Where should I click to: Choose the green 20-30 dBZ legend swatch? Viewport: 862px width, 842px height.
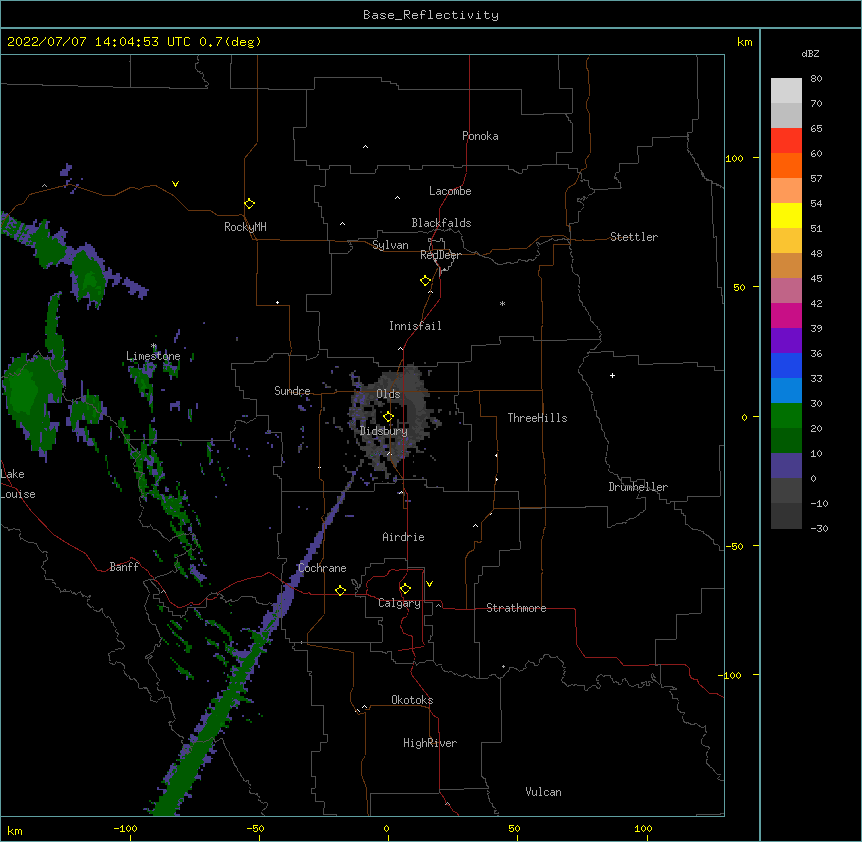tap(786, 416)
